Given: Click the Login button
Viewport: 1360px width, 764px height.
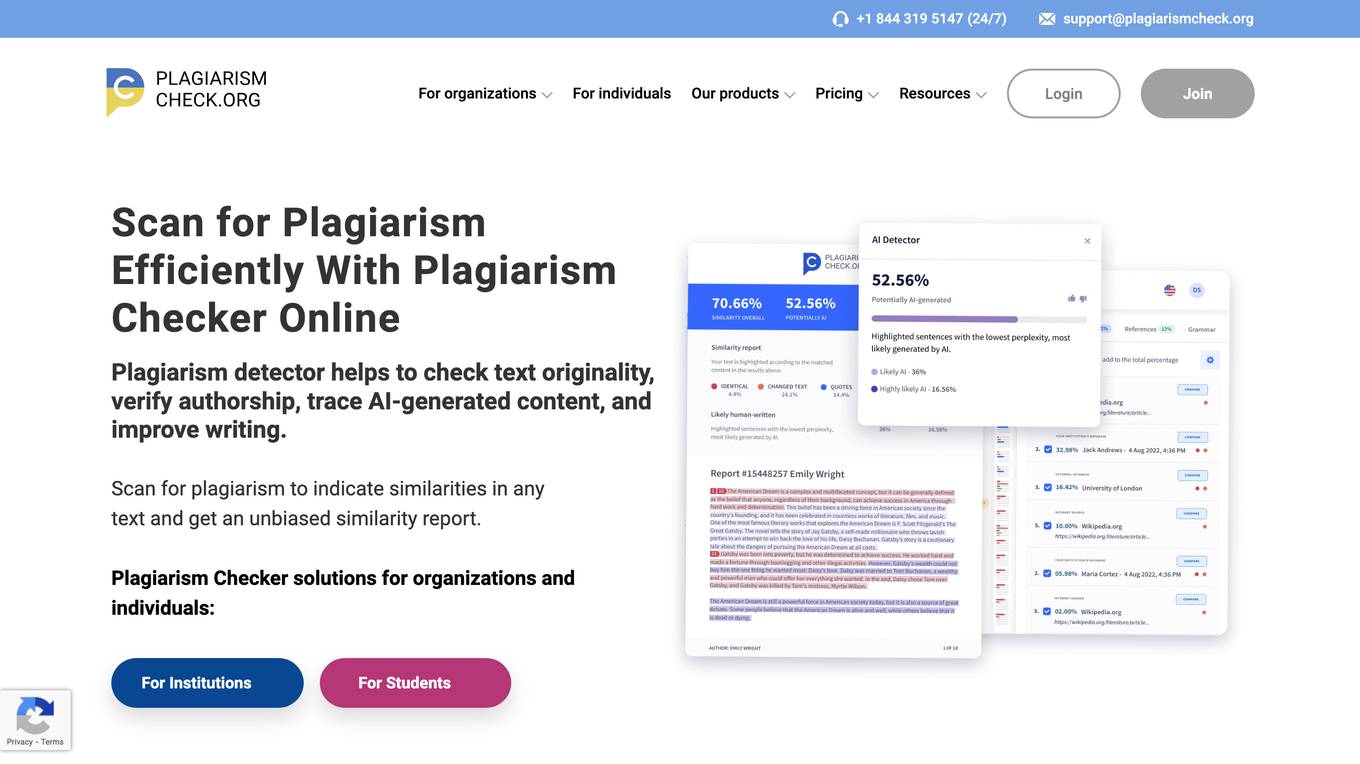Looking at the screenshot, I should coord(1063,94).
